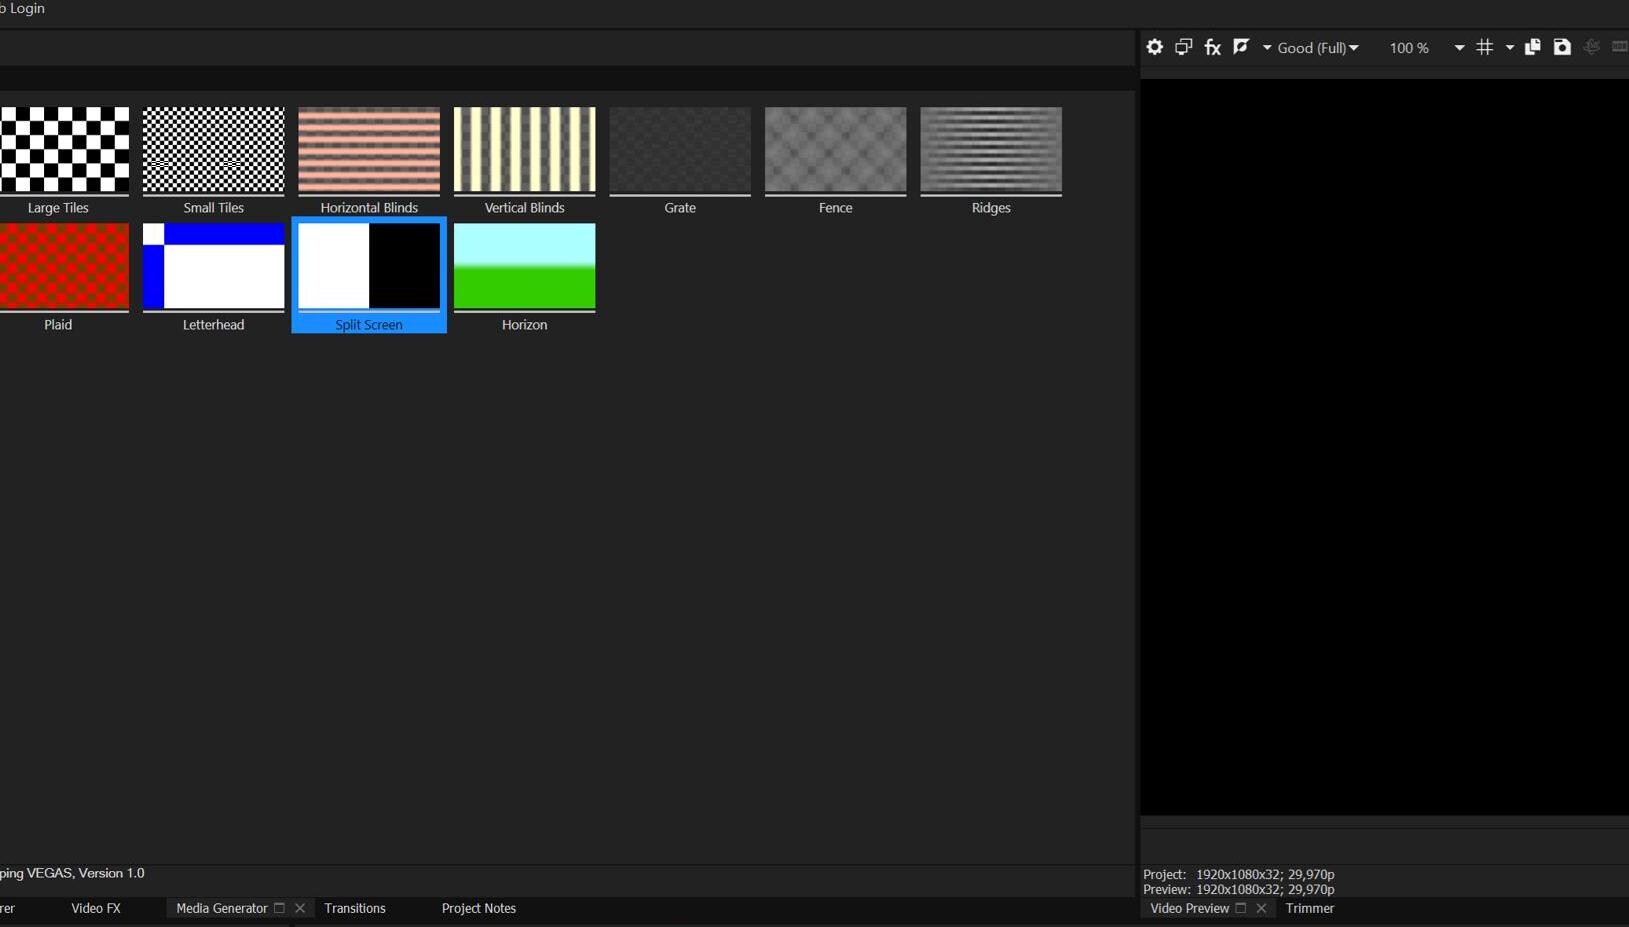1629x927 pixels.
Task: Open the Good (Full) preview quality dropdown
Action: coord(1318,48)
